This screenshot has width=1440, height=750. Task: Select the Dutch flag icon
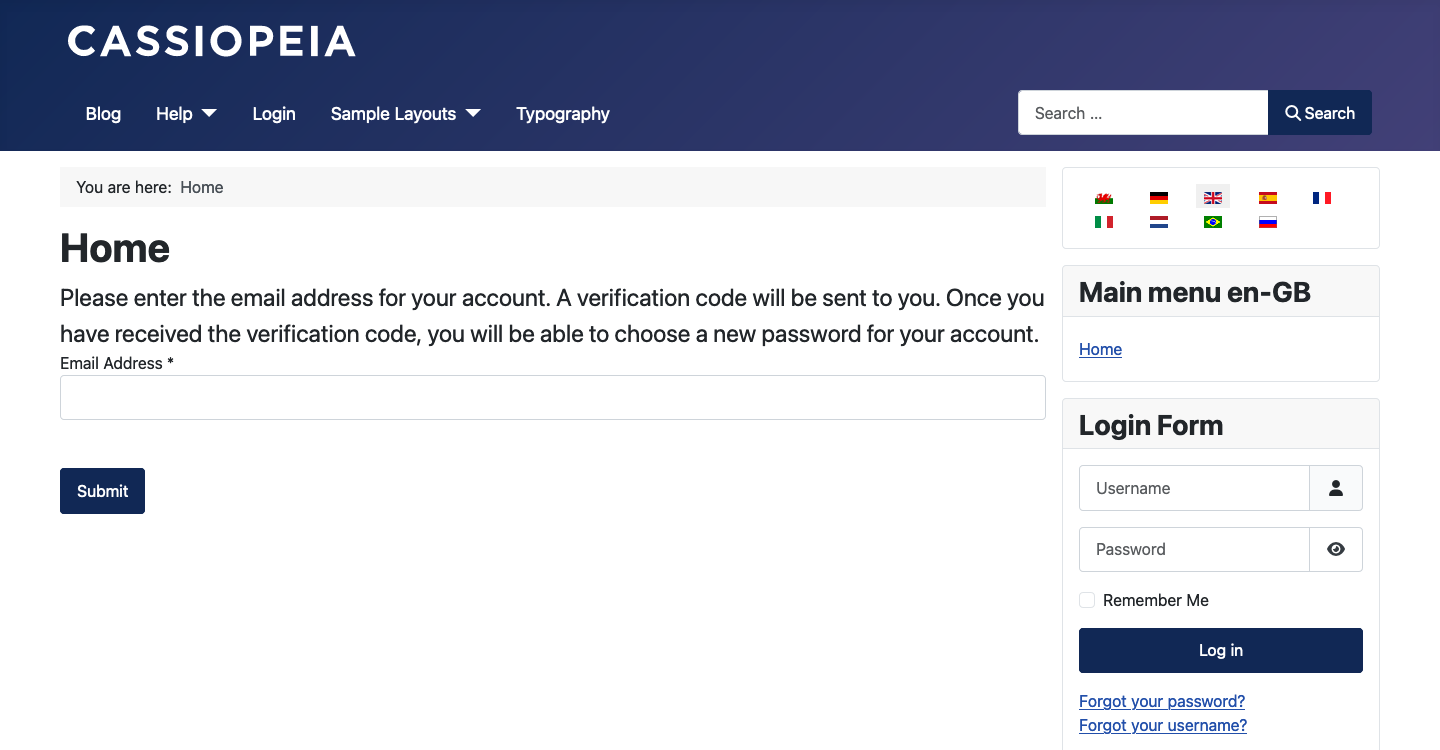coord(1158,221)
